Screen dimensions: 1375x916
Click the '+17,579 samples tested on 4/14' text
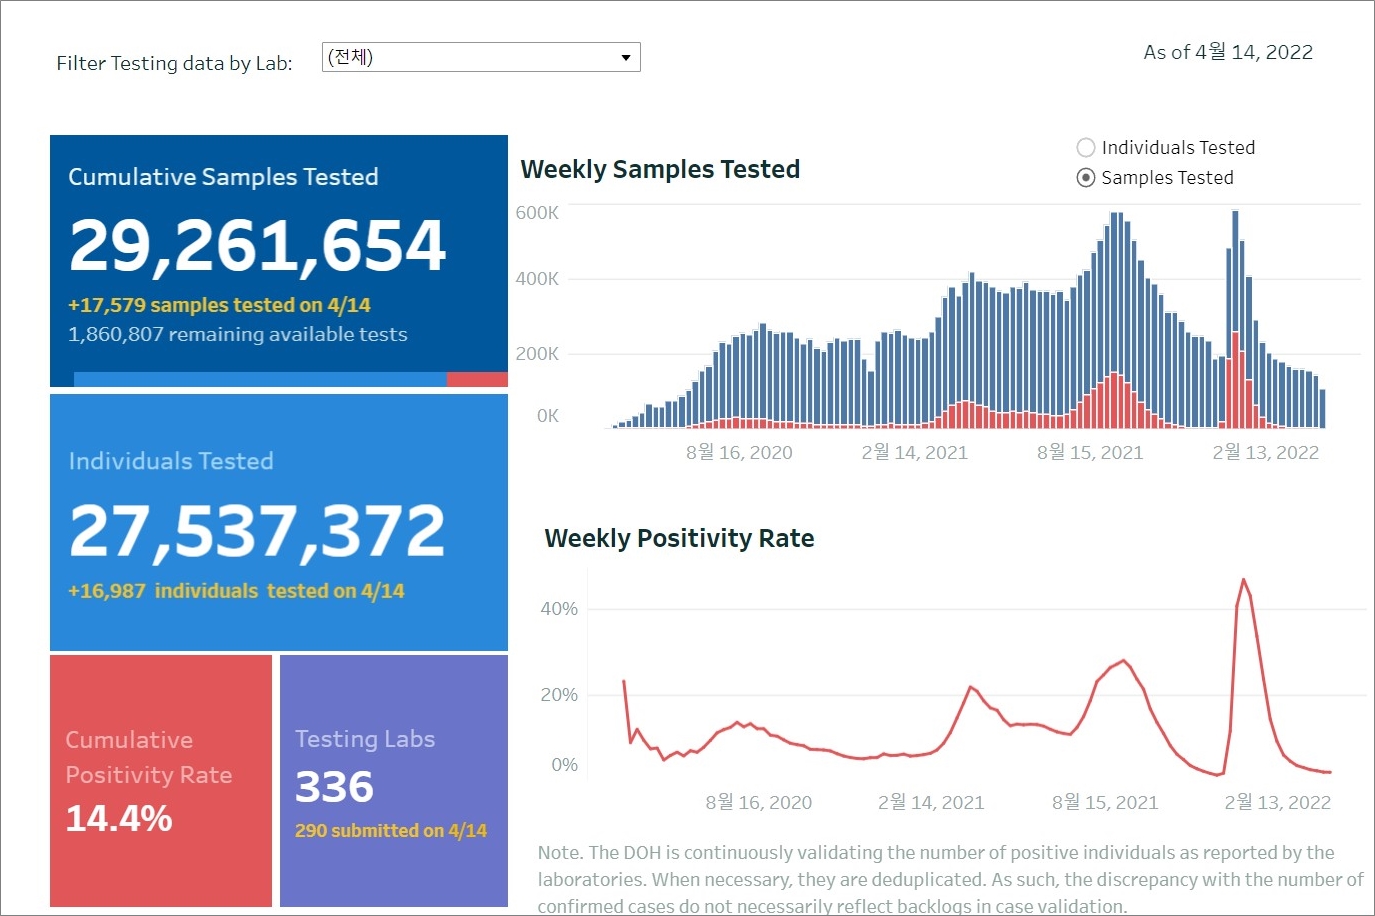[x=219, y=305]
